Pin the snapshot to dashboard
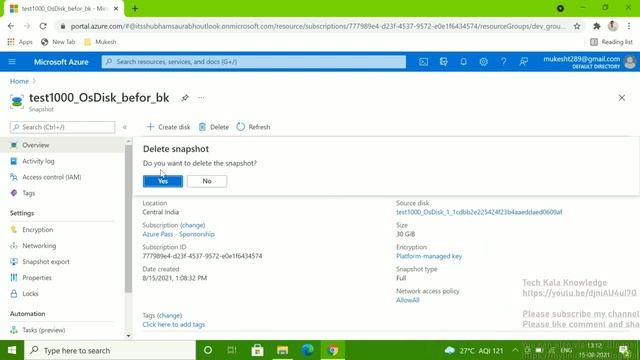The image size is (640, 360). 185,98
